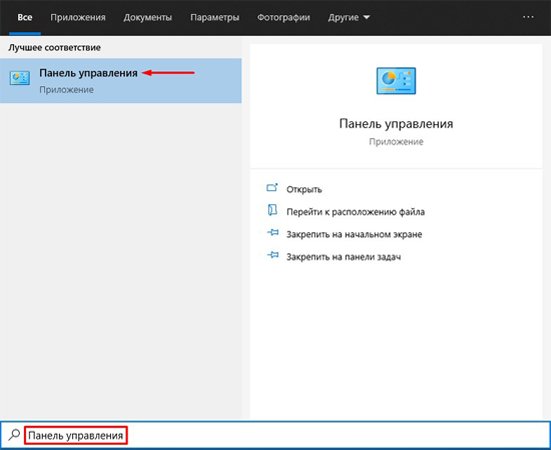Viewport: 551px width, 450px height.
Task: Open the three-dots options menu
Action: pyautogui.click(x=528, y=17)
